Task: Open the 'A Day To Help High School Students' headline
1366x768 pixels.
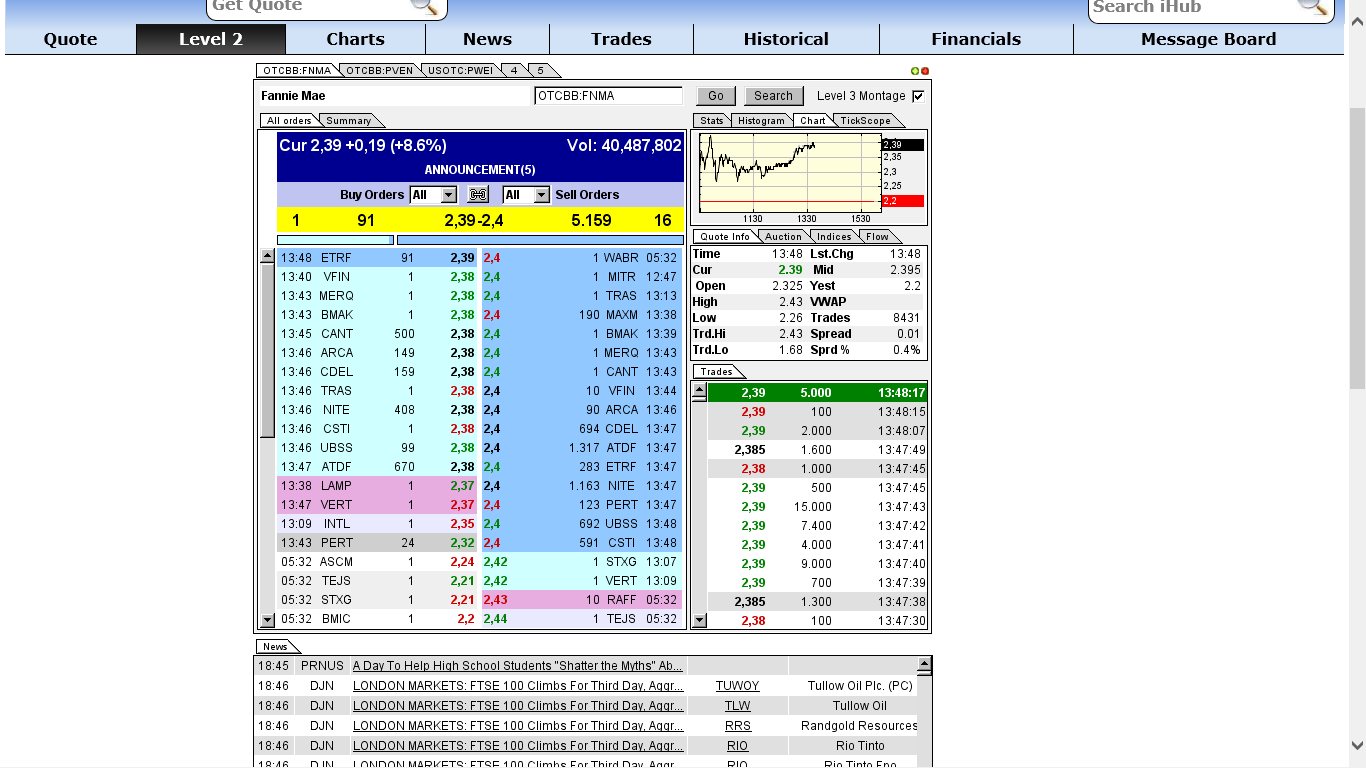Action: click(518, 666)
